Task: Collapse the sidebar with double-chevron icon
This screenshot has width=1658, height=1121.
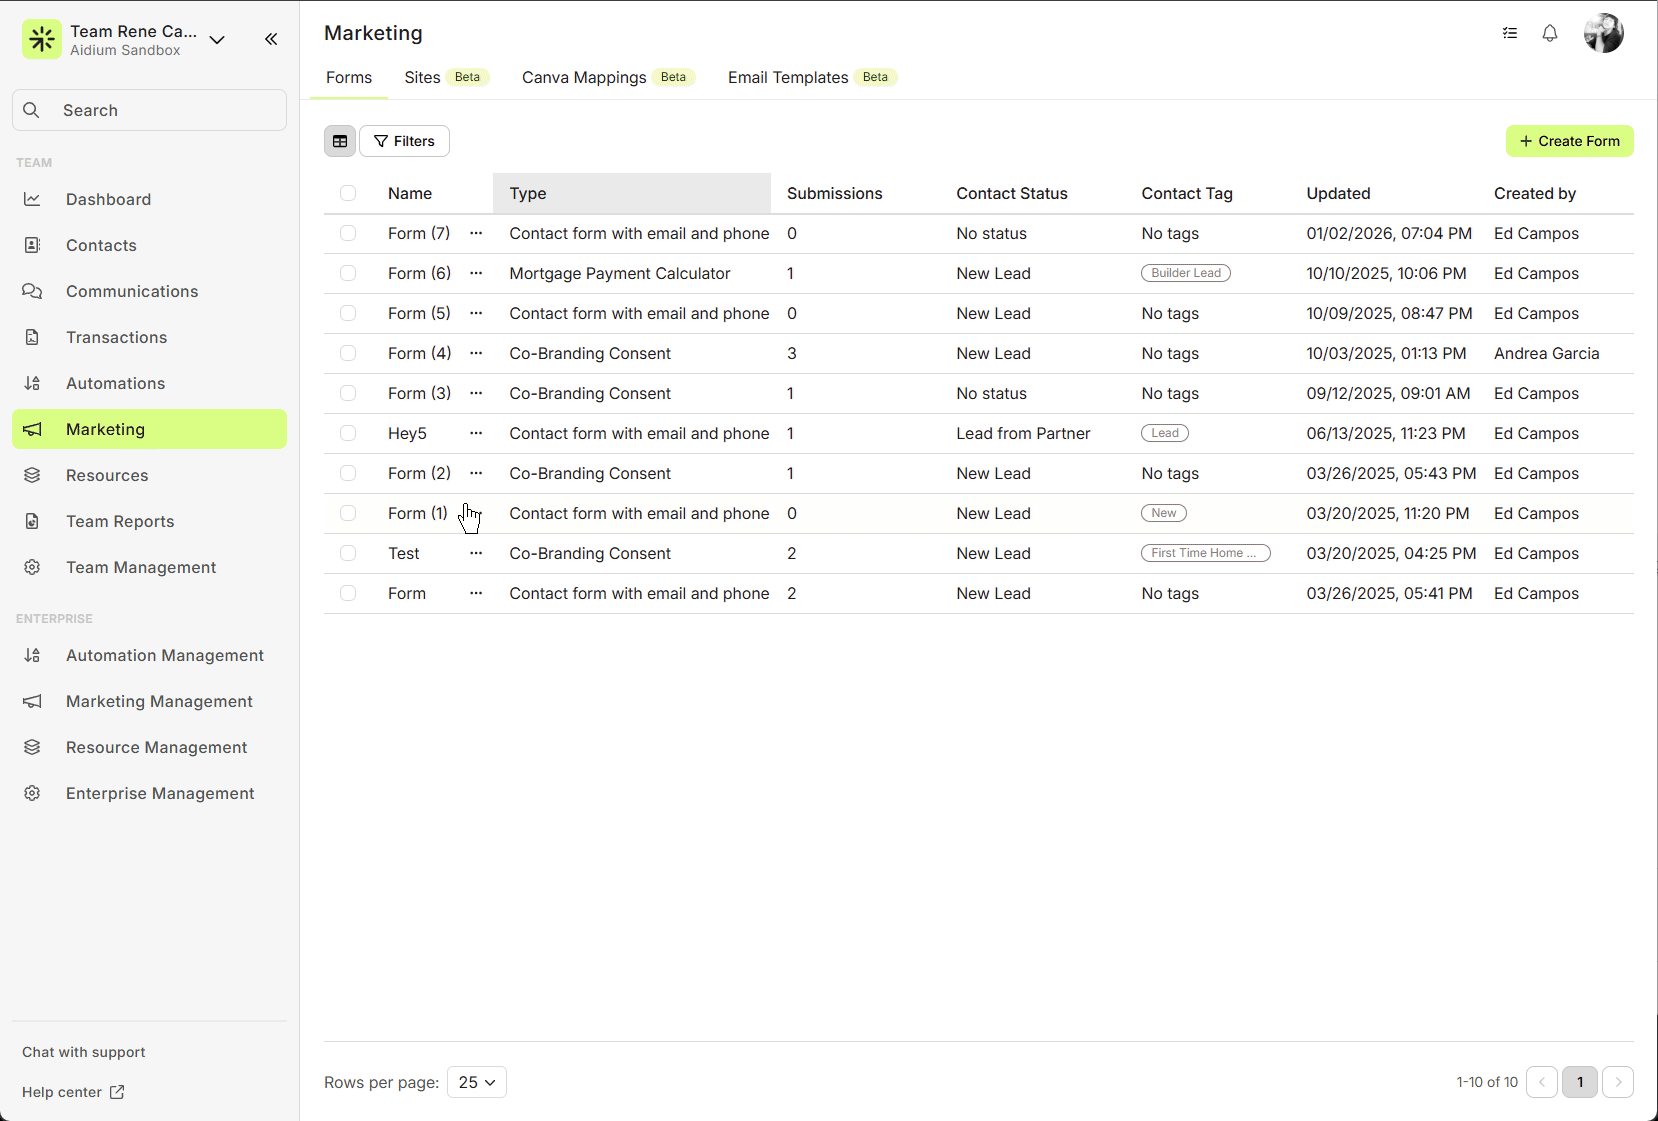Action: pyautogui.click(x=271, y=39)
